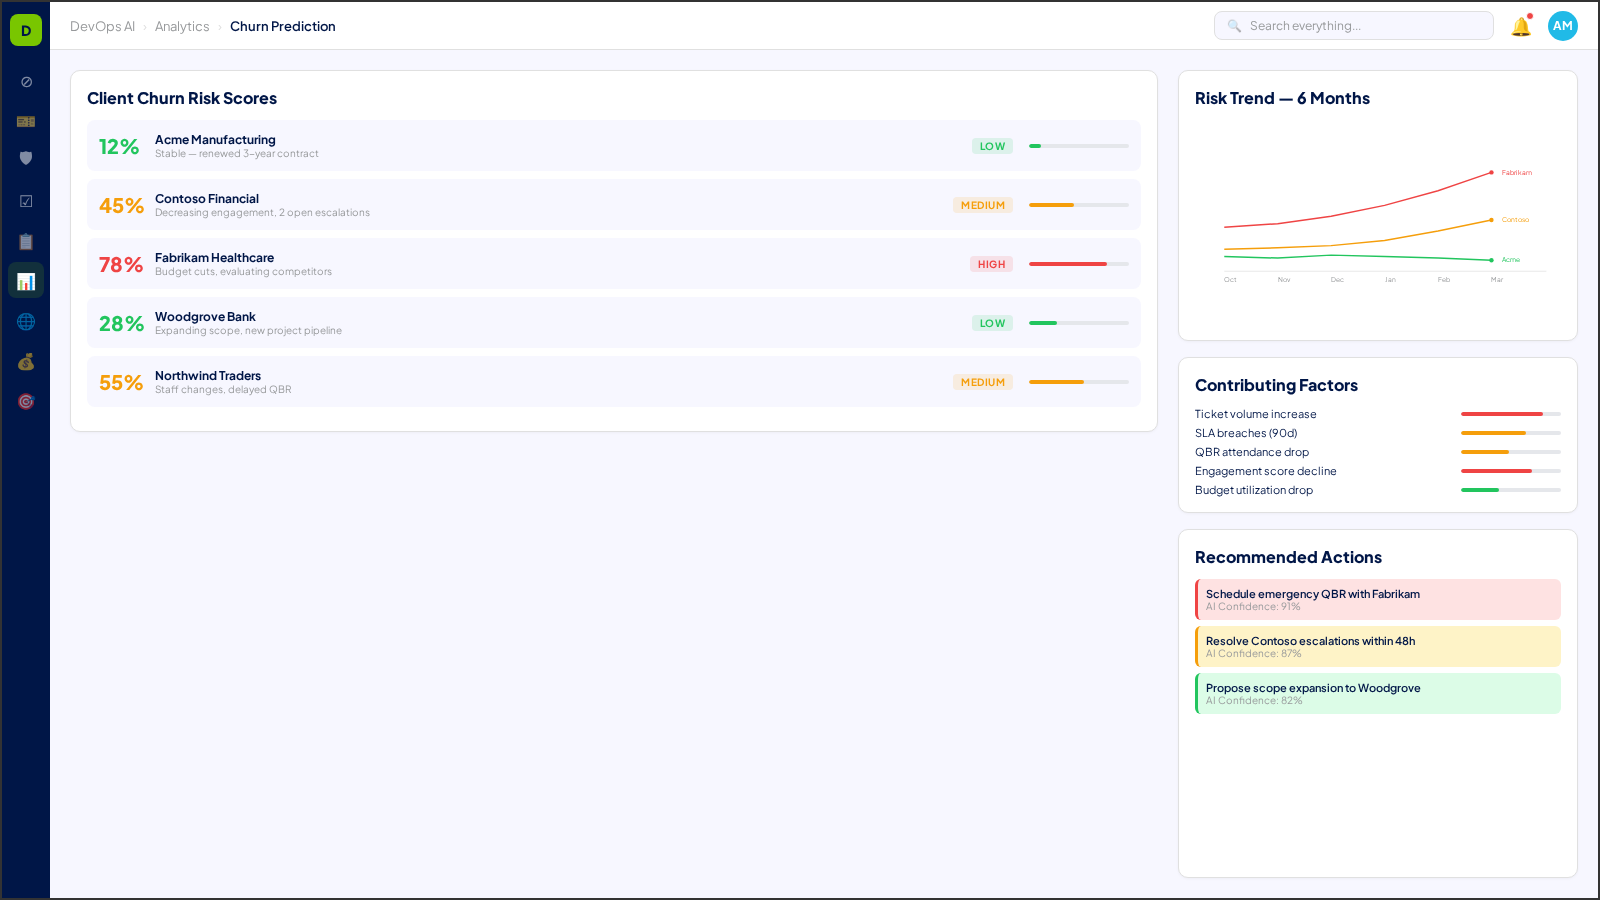
Task: Open the AM user avatar menu
Action: [x=1562, y=26]
